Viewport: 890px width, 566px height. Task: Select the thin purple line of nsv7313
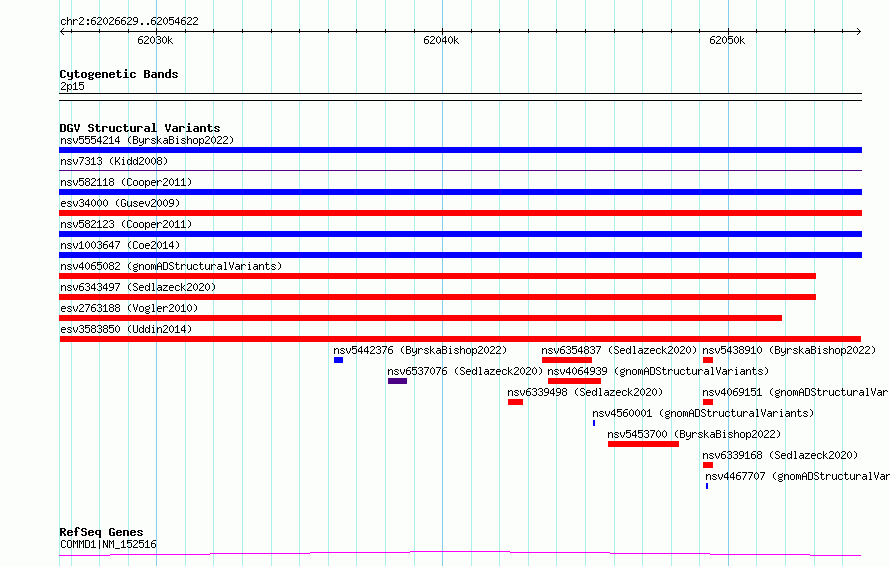[460, 170]
